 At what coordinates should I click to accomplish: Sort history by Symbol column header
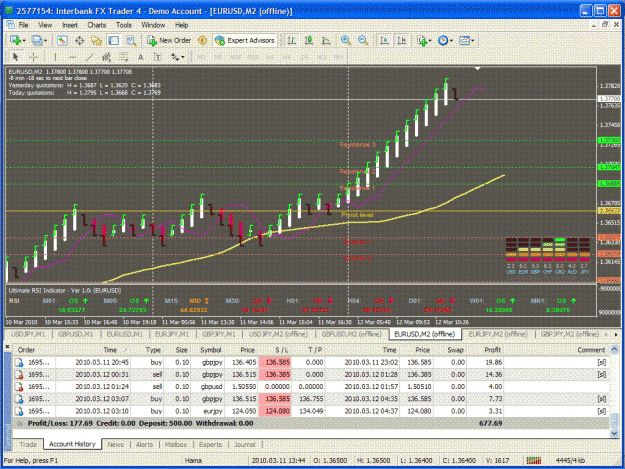[210, 350]
